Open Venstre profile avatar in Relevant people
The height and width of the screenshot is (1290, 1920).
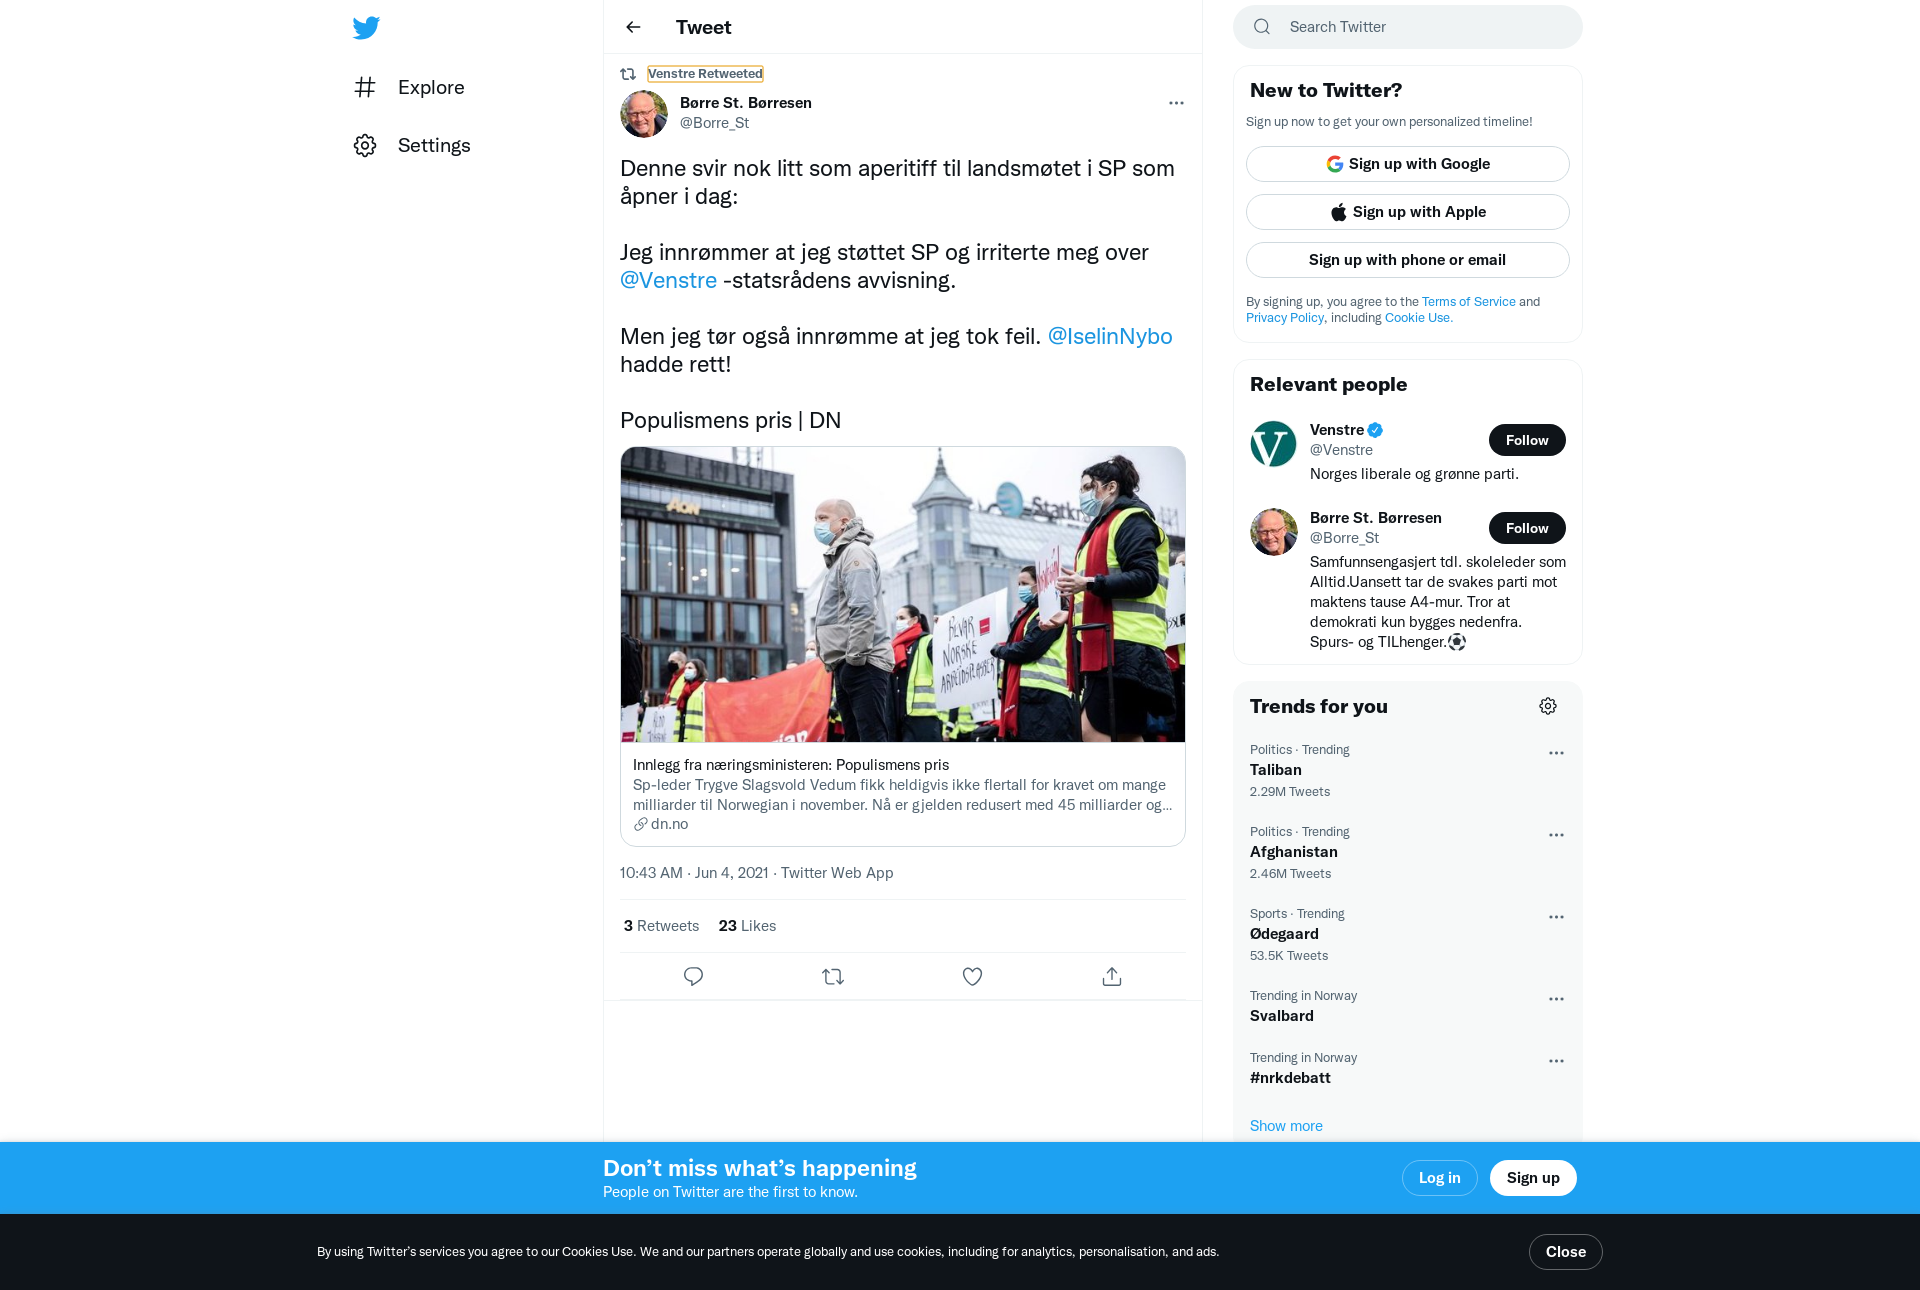click(1274, 444)
